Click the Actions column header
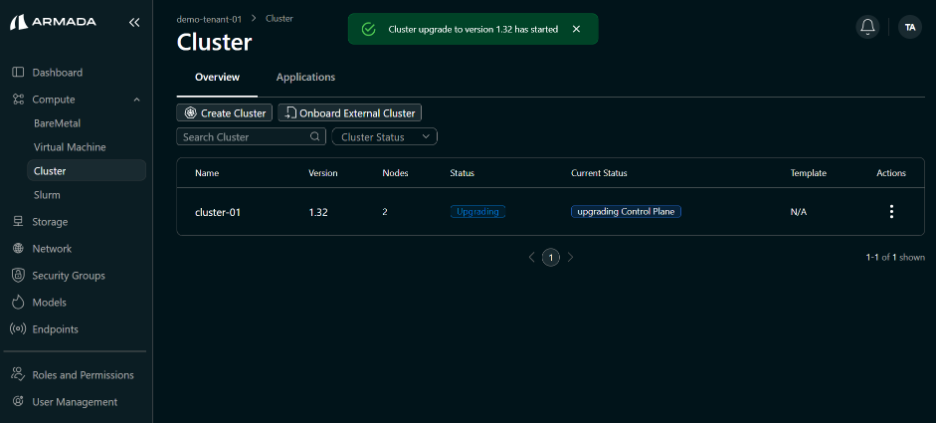 (891, 173)
